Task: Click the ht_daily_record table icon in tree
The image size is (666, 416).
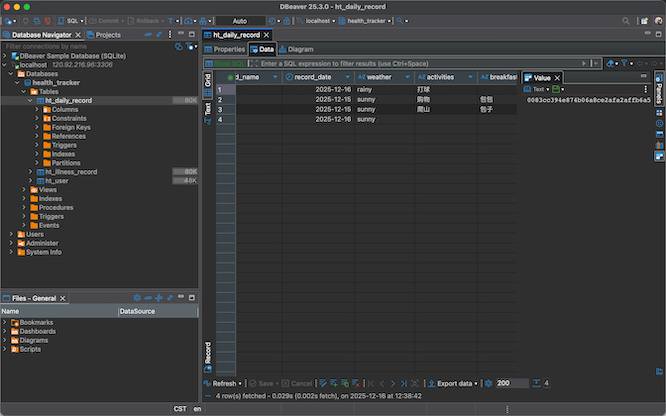Action: [x=39, y=101]
